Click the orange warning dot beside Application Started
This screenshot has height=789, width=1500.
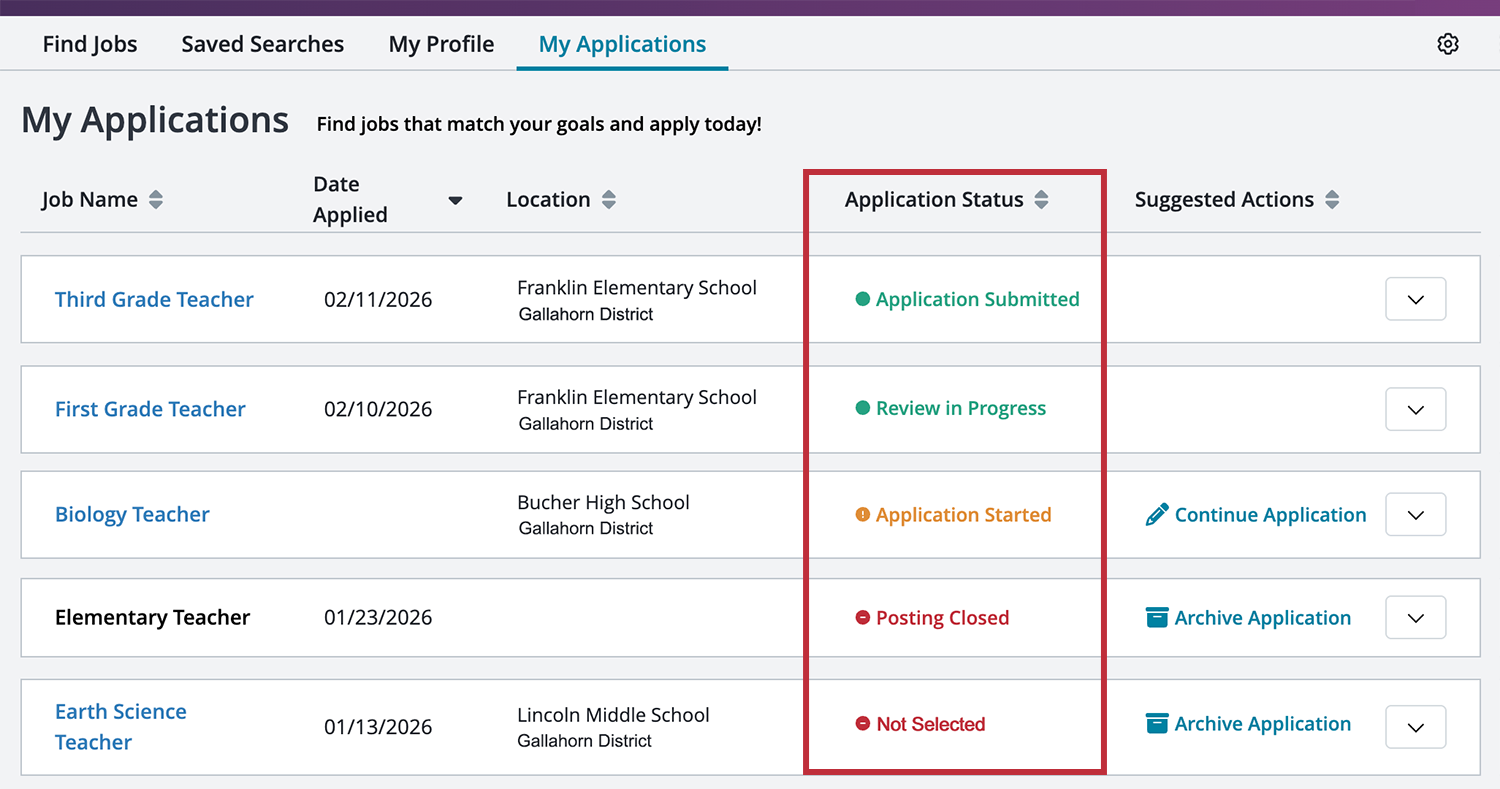pos(862,514)
